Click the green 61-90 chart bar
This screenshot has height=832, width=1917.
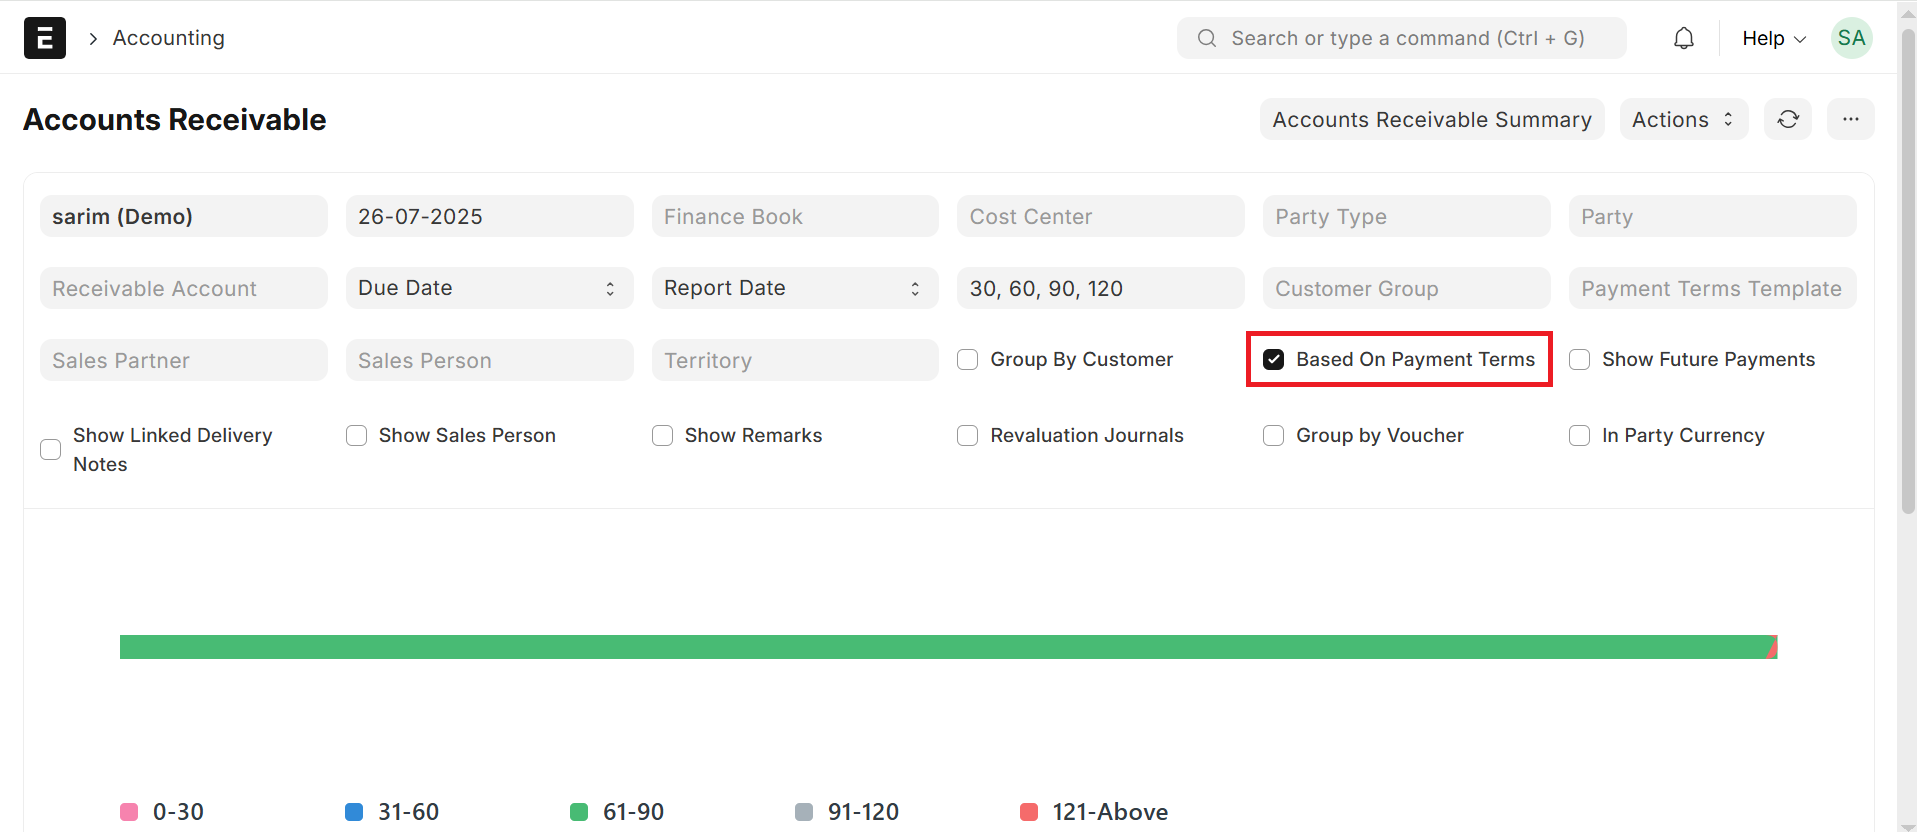[940, 647]
